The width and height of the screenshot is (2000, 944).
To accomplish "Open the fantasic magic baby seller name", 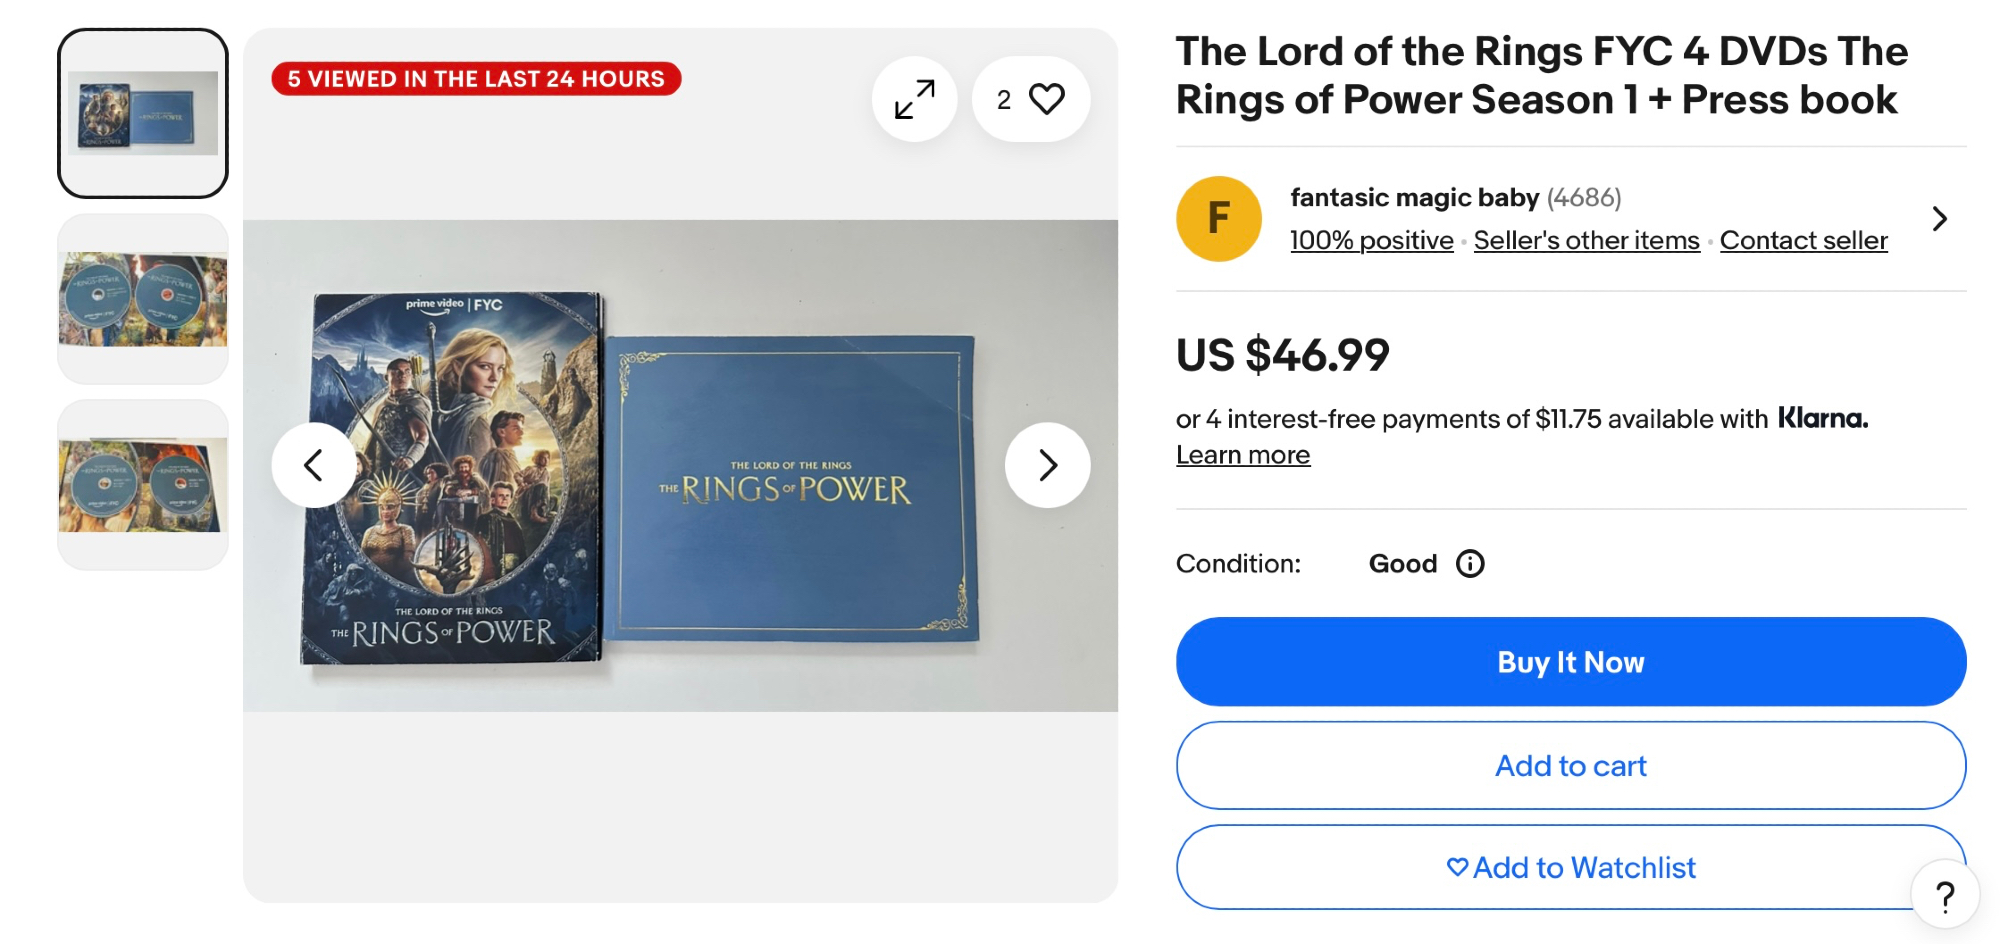I will coord(1414,198).
